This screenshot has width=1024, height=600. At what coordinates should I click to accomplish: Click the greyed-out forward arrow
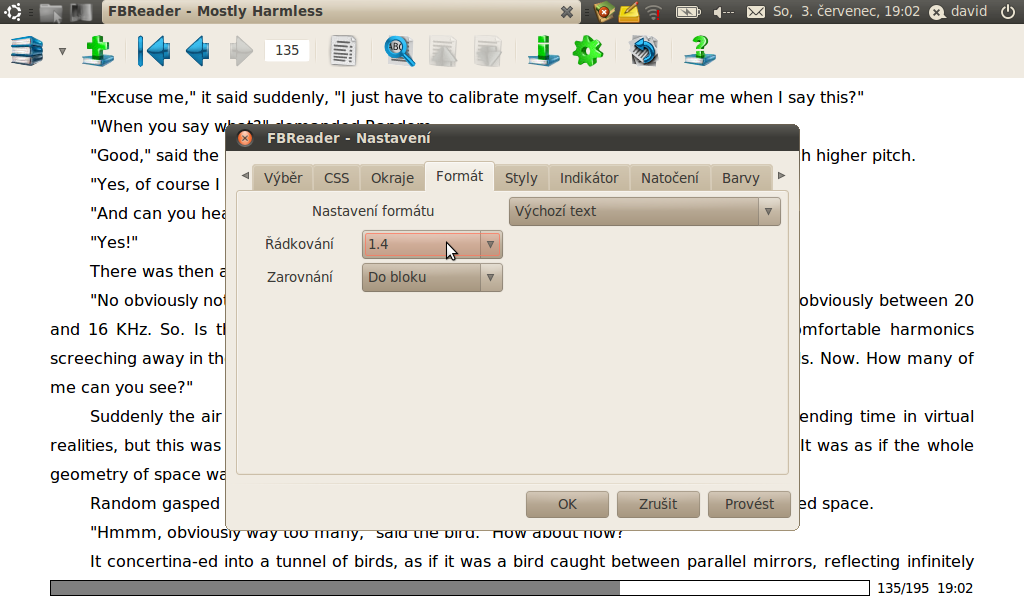[241, 51]
